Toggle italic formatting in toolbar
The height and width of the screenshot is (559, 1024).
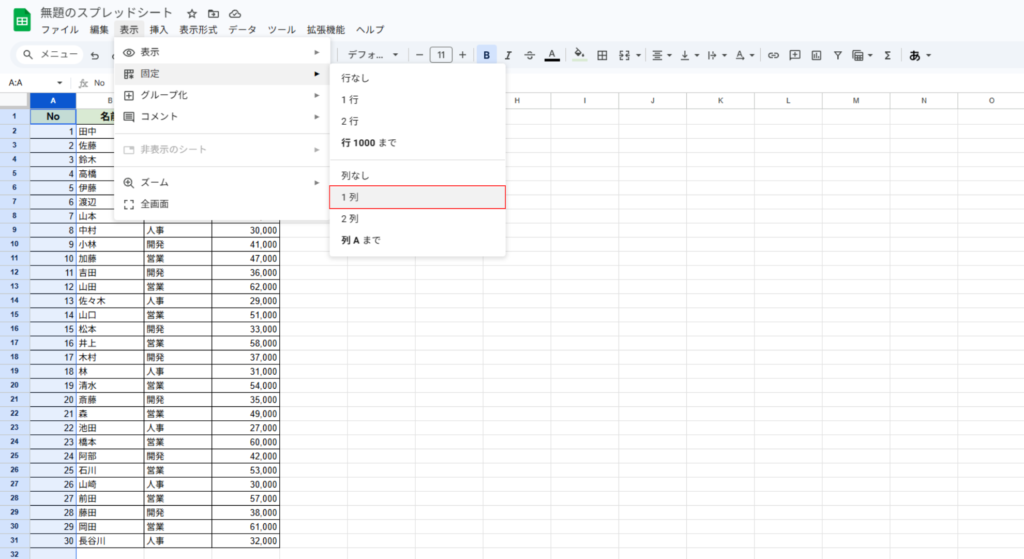click(x=508, y=55)
